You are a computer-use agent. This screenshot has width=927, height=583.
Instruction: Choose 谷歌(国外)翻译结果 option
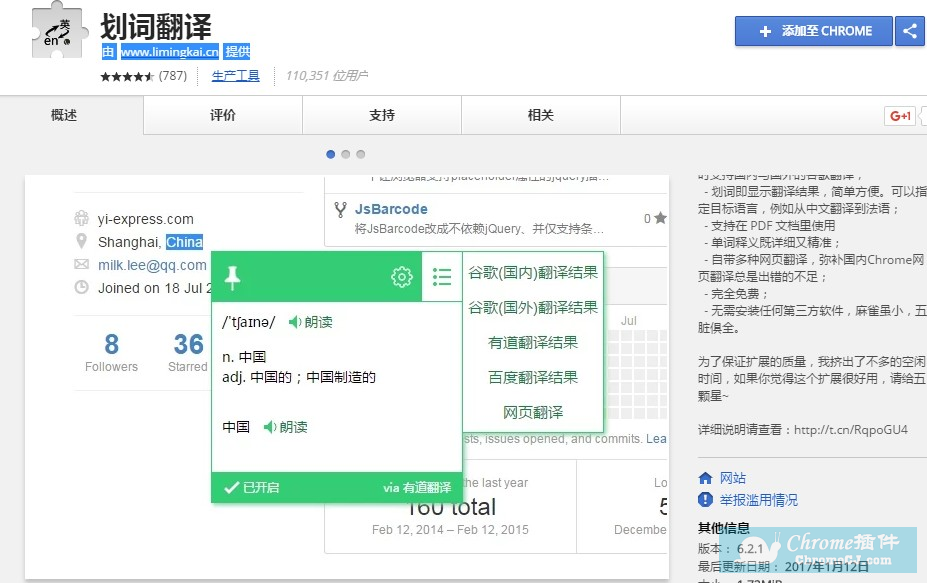(533, 307)
